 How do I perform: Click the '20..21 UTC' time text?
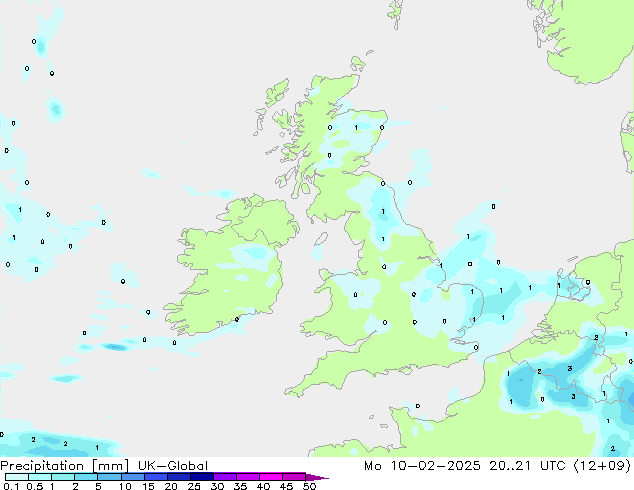click(528, 466)
